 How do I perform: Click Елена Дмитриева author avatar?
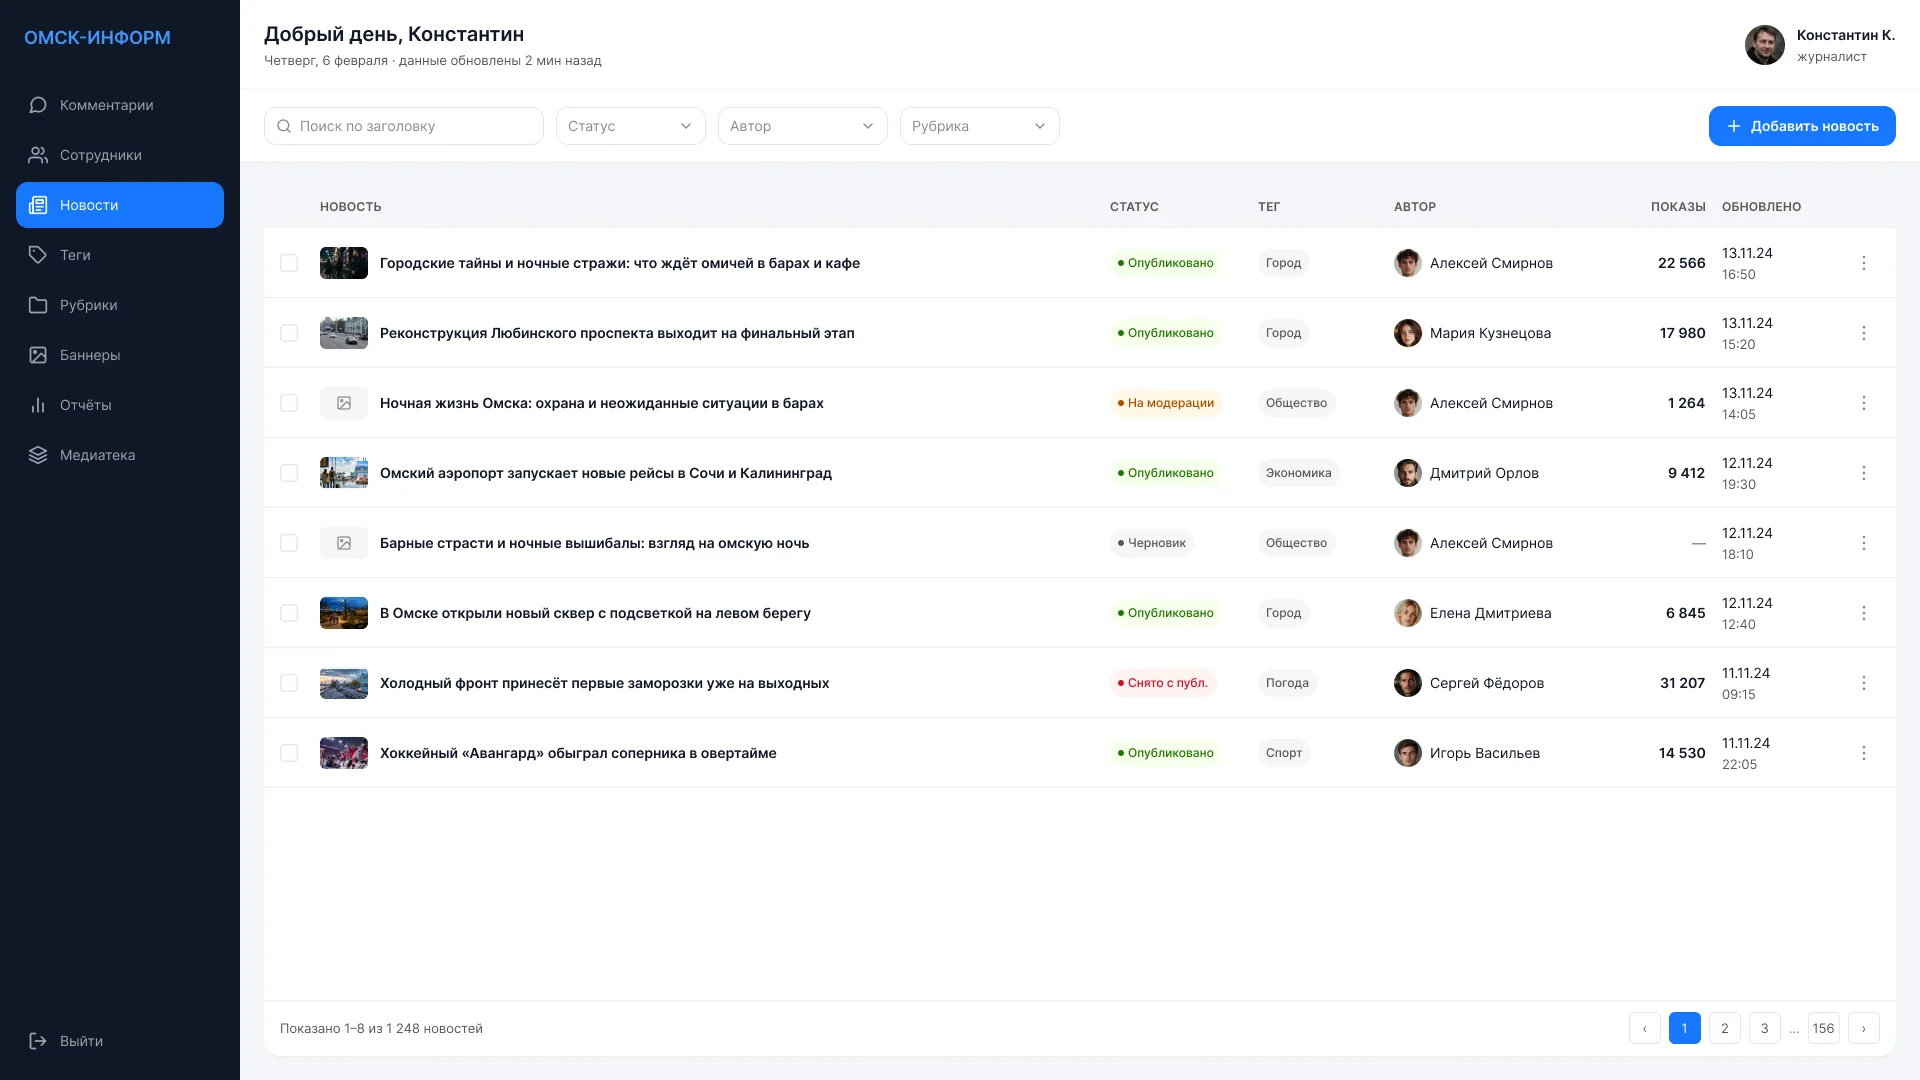pos(1408,613)
